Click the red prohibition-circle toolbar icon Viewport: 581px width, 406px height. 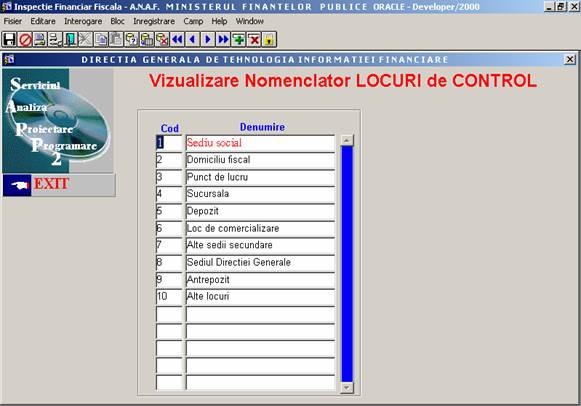(x=24, y=39)
